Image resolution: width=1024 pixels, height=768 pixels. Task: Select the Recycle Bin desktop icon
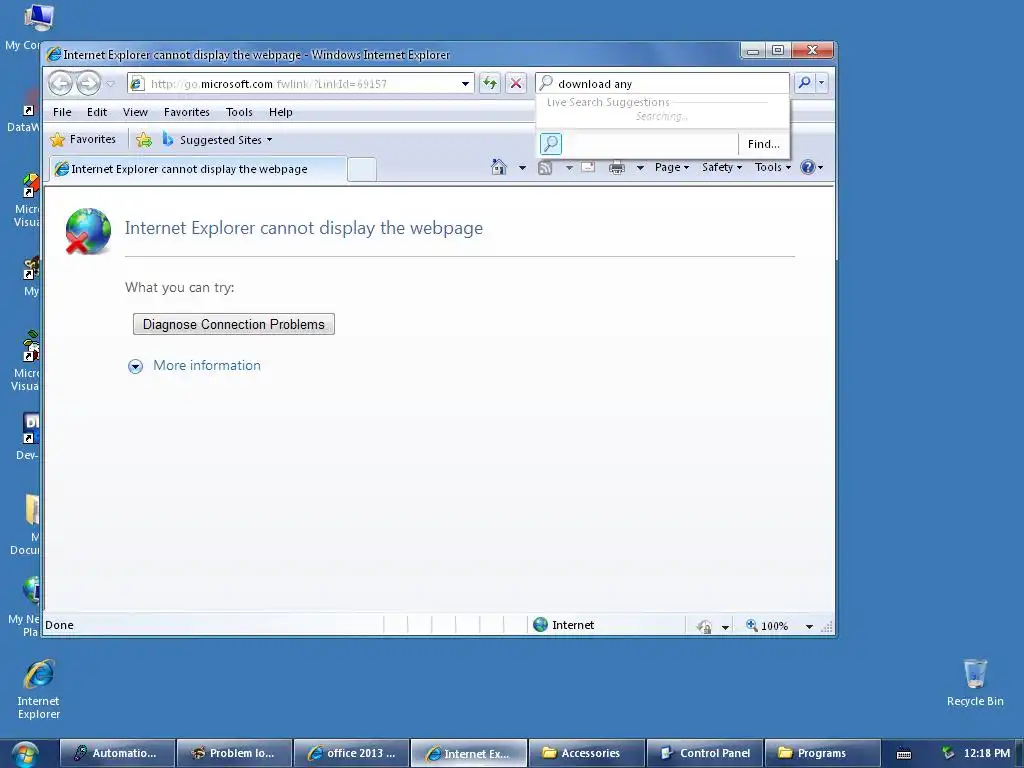tap(975, 682)
